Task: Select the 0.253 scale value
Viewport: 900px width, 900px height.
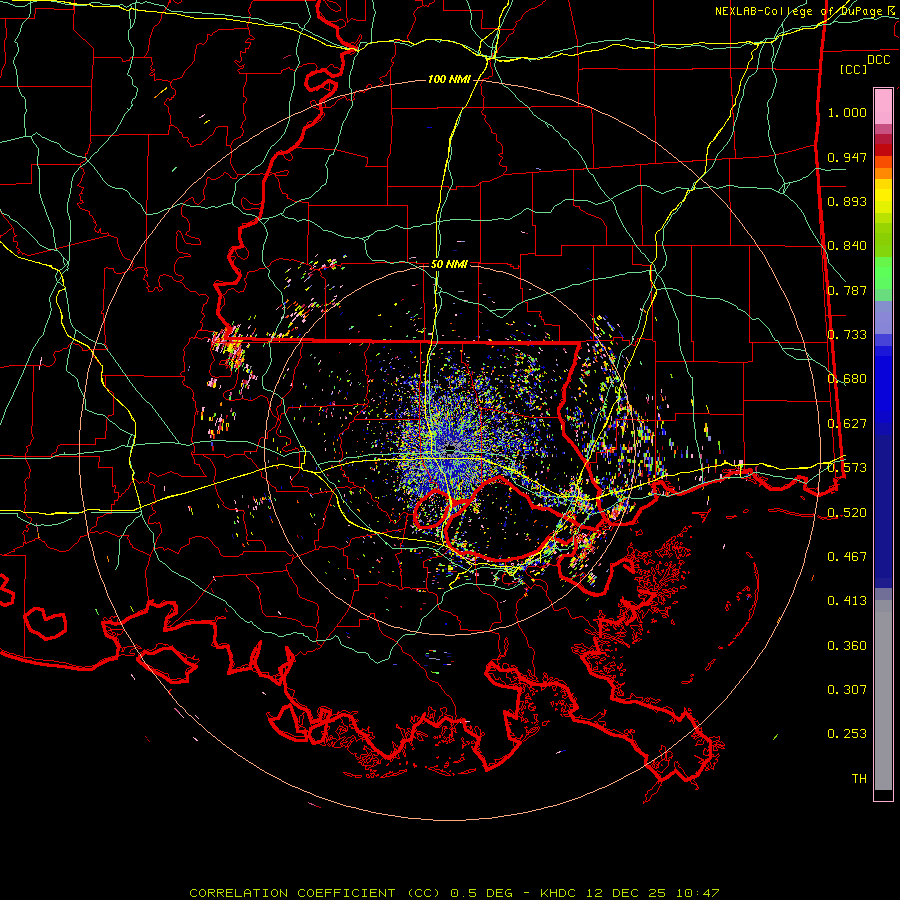Action: (x=847, y=734)
